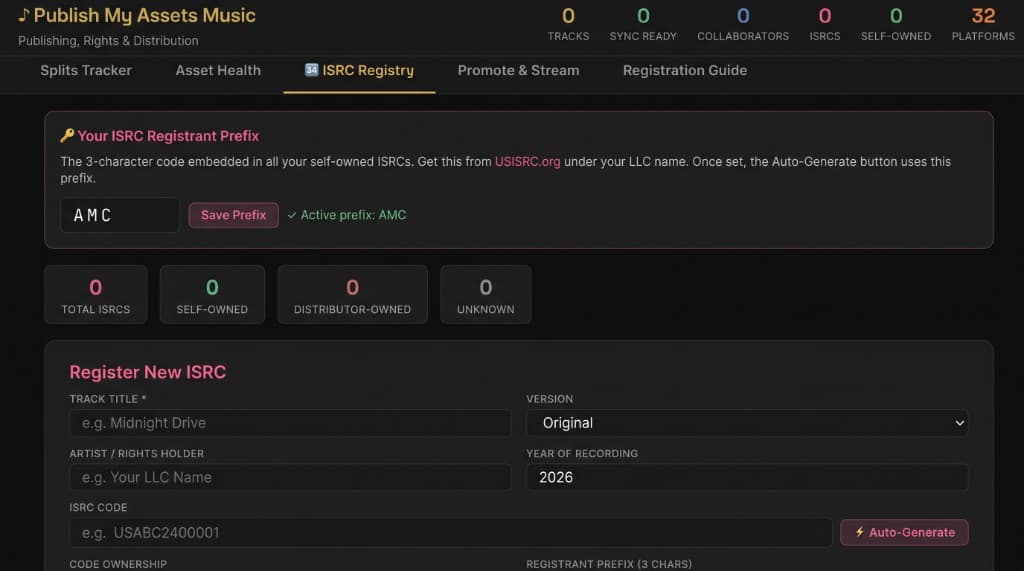Viewport: 1024px width, 571px height.
Task: Click the Collaborators counter in header
Action: 743,24
